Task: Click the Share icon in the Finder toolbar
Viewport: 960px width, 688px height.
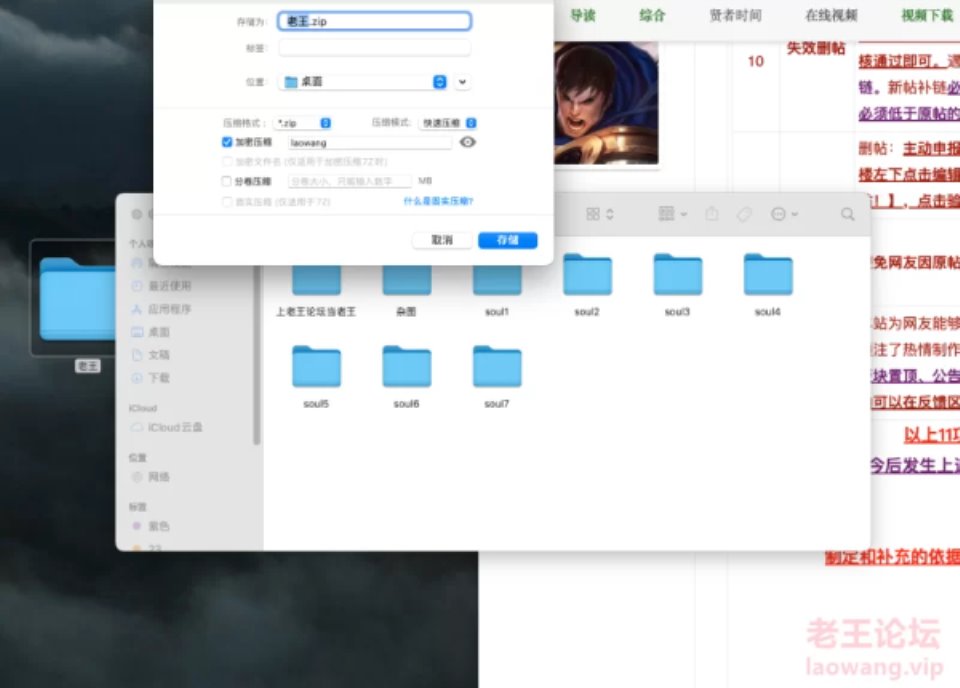Action: pyautogui.click(x=711, y=213)
